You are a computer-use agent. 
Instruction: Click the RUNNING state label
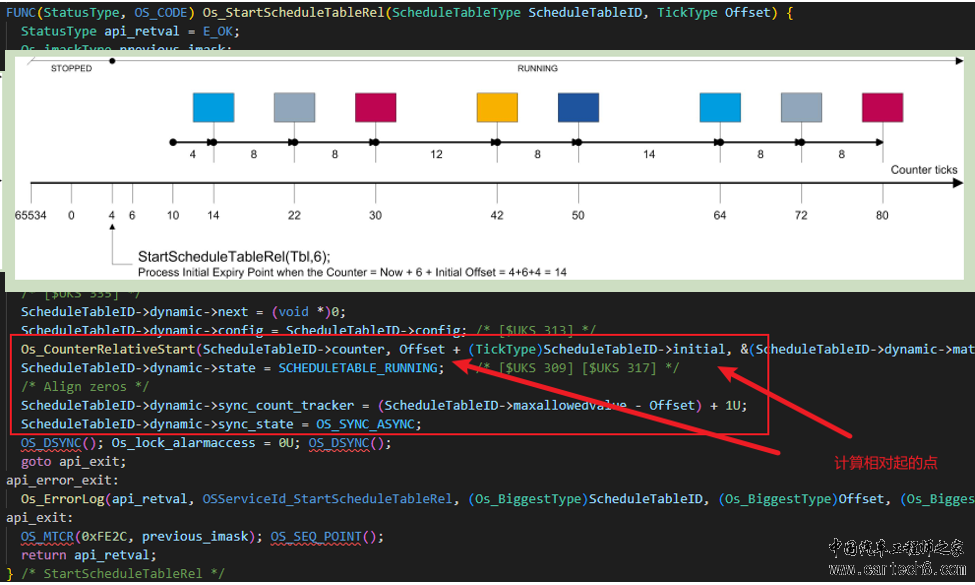pyautogui.click(x=537, y=68)
